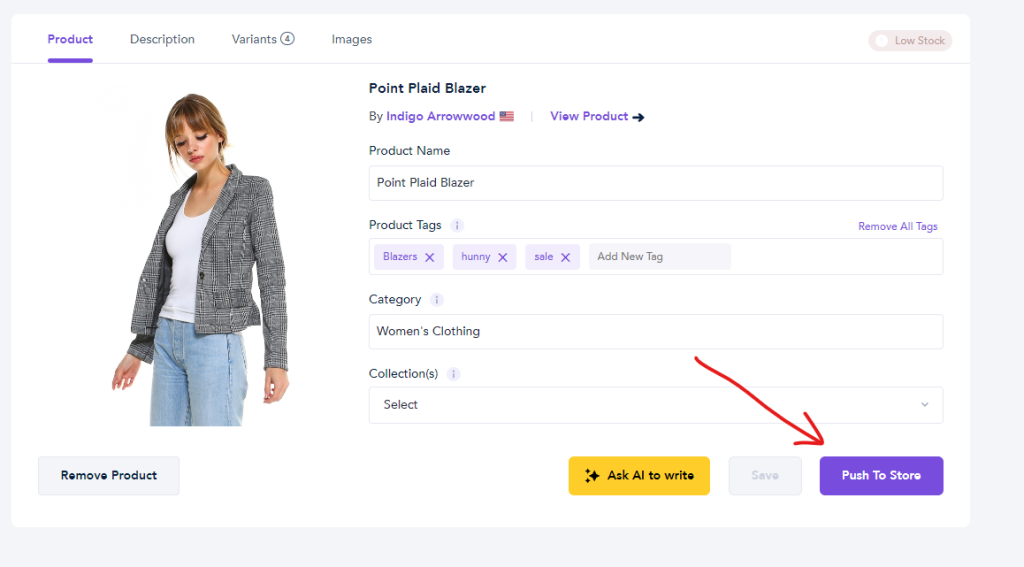
Task: Open the Variants tab
Action: (x=262, y=40)
